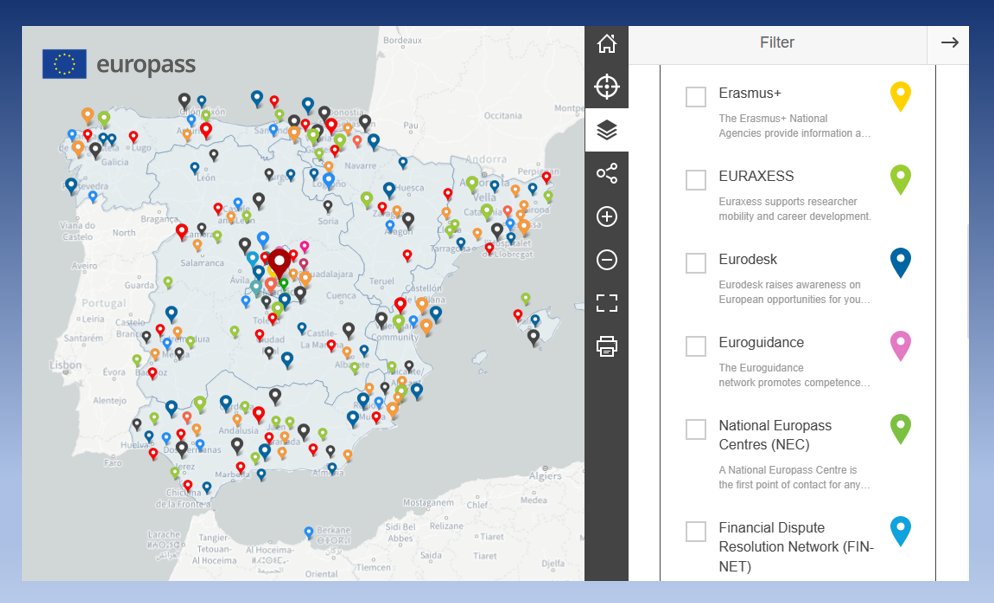Click 'A National Europass Centre is' description
The width and height of the screenshot is (994, 603).
(x=794, y=477)
